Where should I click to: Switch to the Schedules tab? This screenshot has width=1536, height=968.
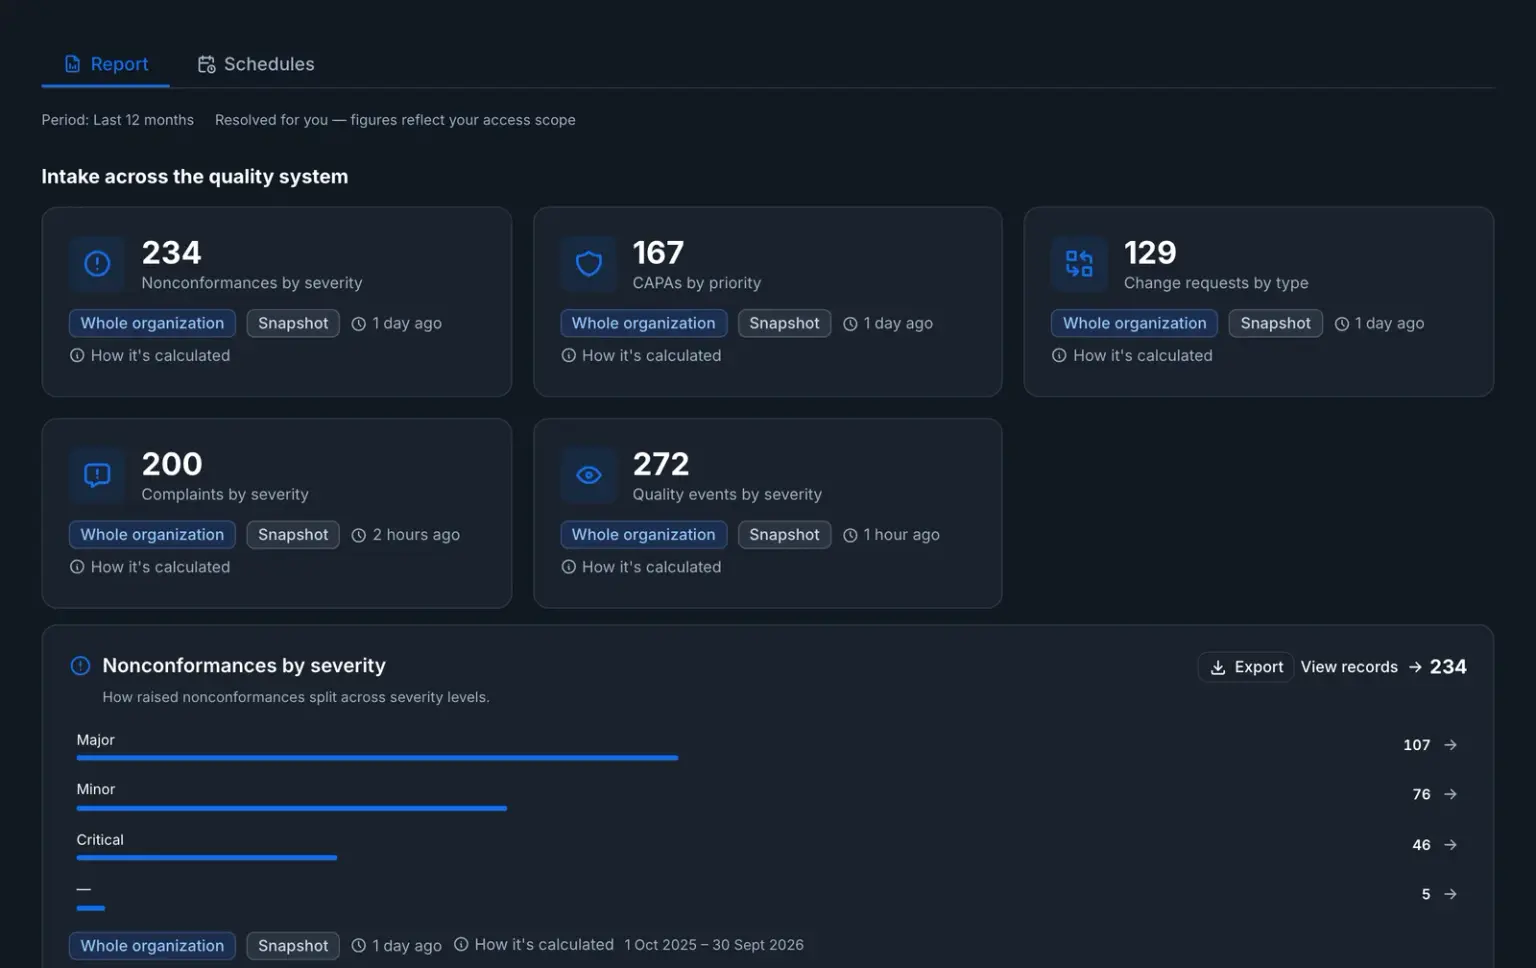pos(256,64)
